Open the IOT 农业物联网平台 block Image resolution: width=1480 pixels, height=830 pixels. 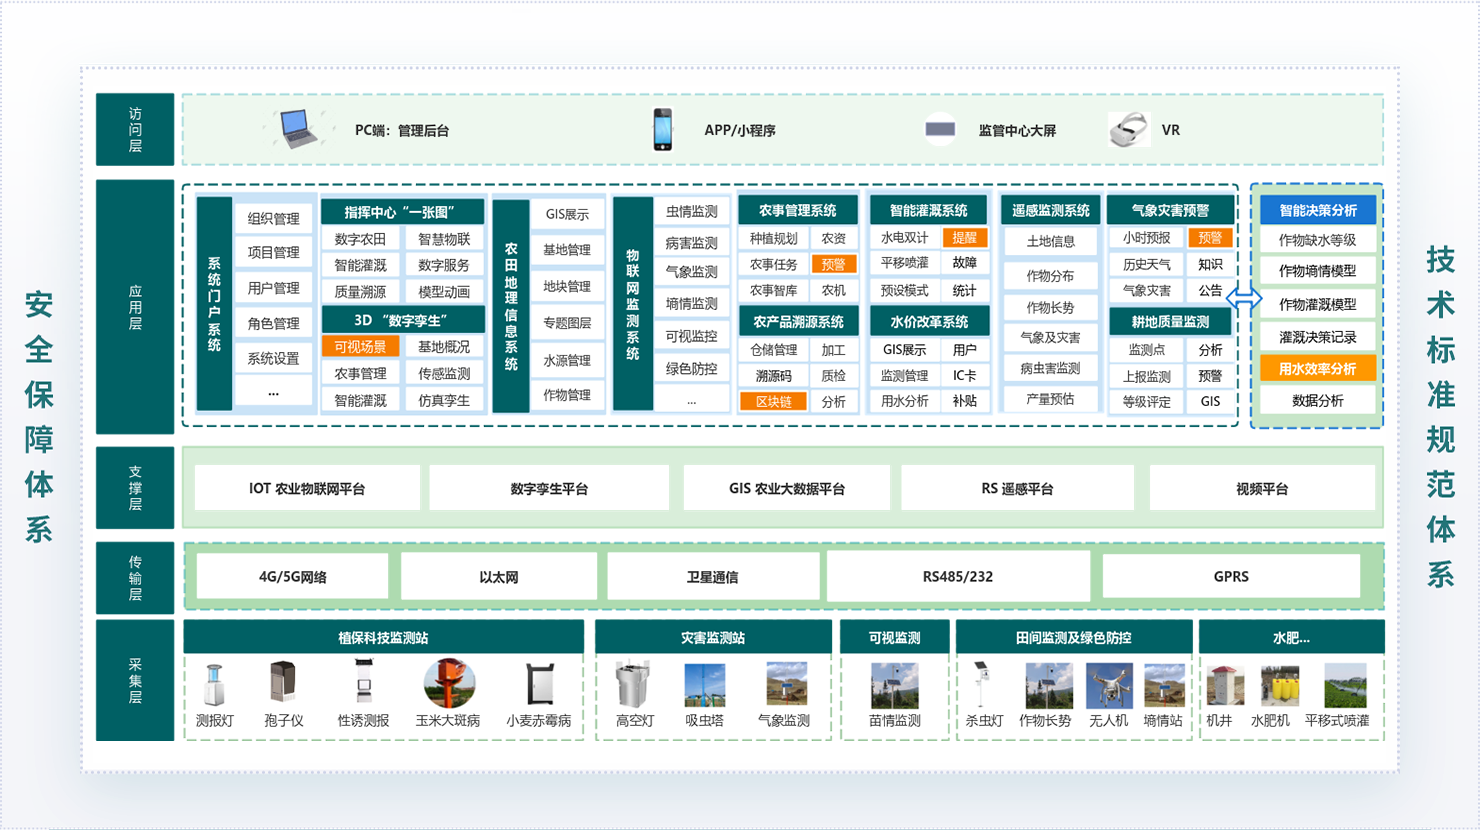[307, 489]
